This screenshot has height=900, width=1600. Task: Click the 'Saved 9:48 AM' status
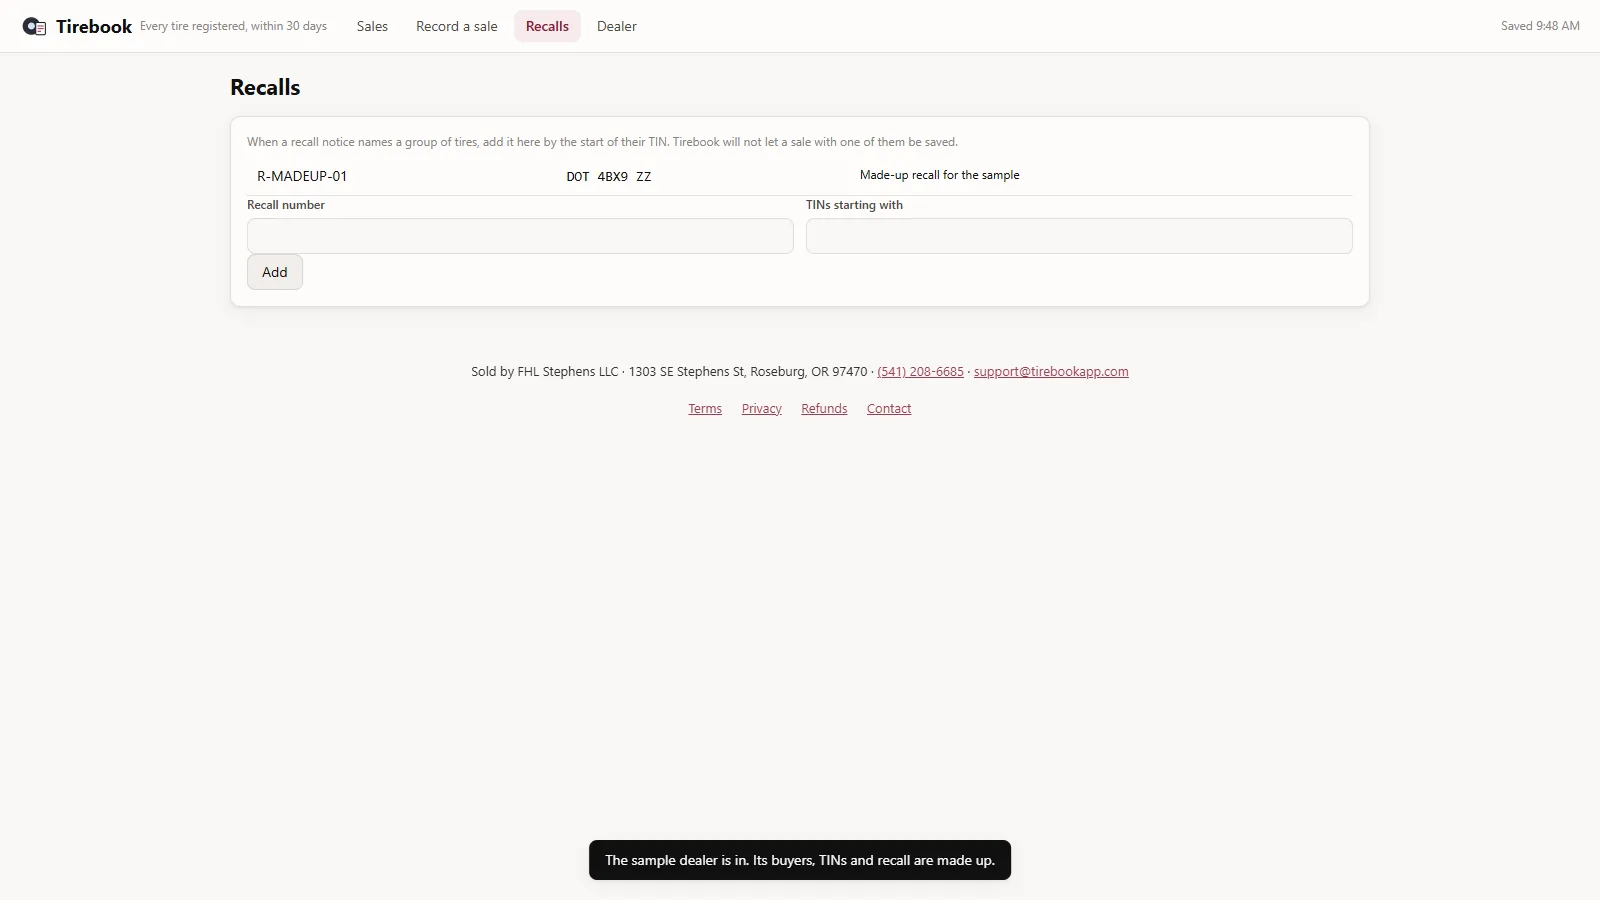1540,26
